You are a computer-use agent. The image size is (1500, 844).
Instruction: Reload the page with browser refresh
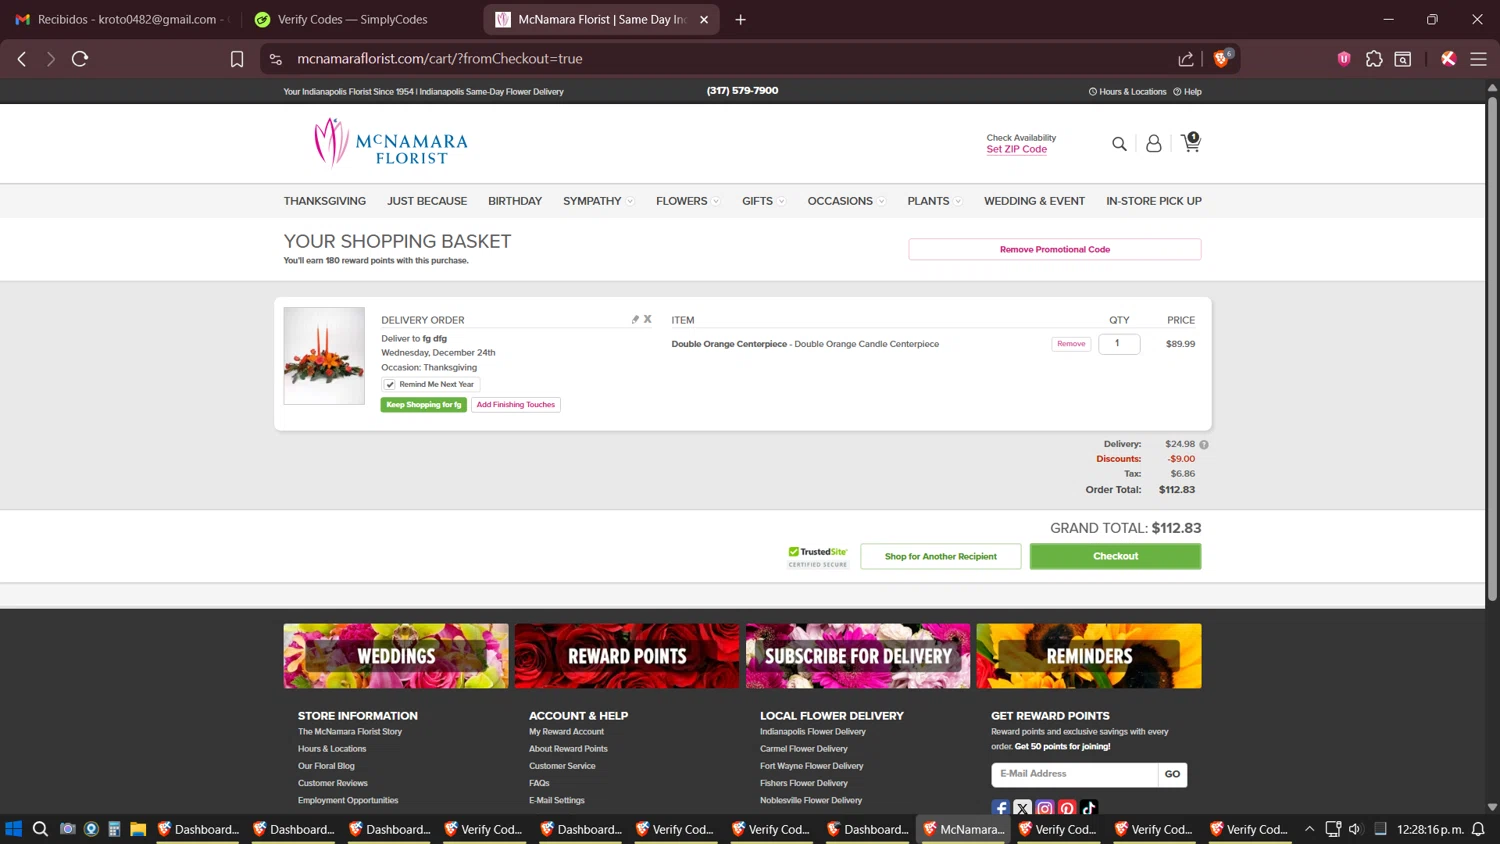pyautogui.click(x=80, y=59)
